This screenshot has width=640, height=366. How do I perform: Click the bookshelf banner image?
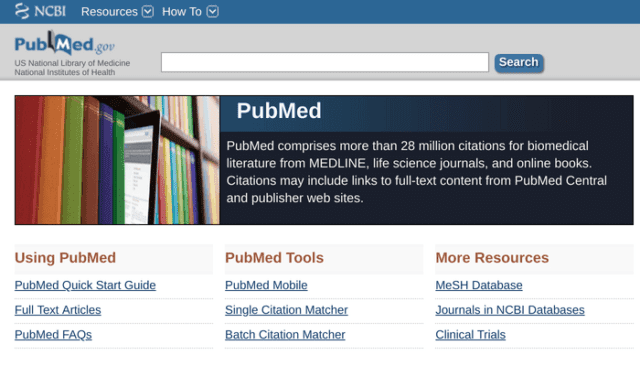point(117,160)
